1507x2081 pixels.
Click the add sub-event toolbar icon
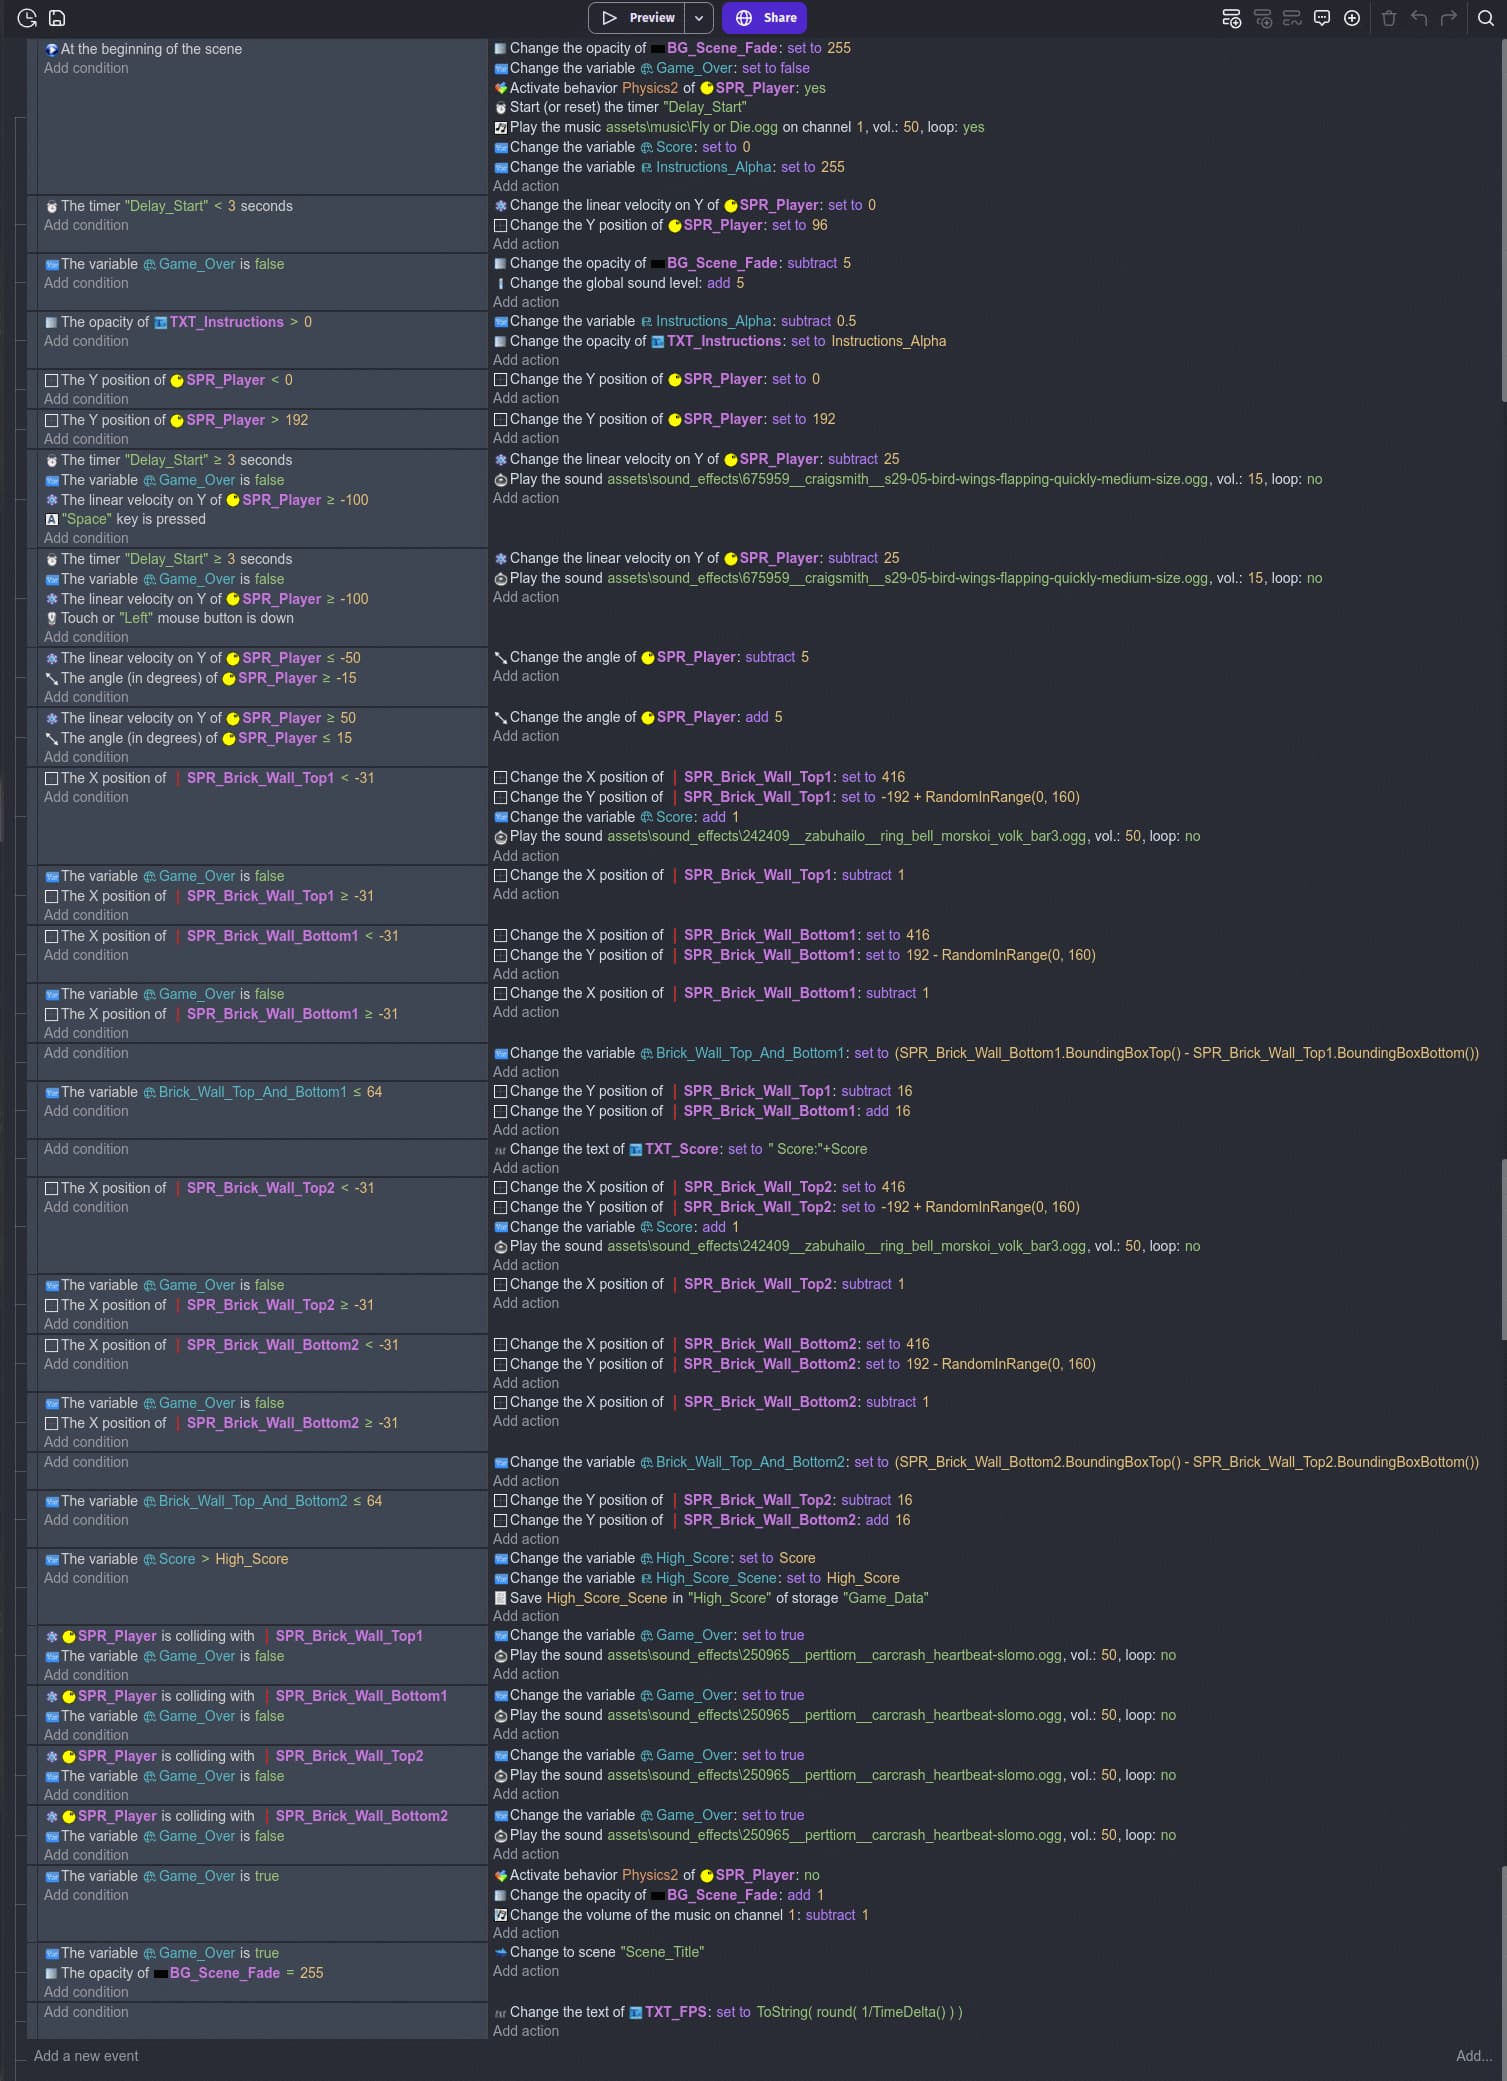(1263, 18)
